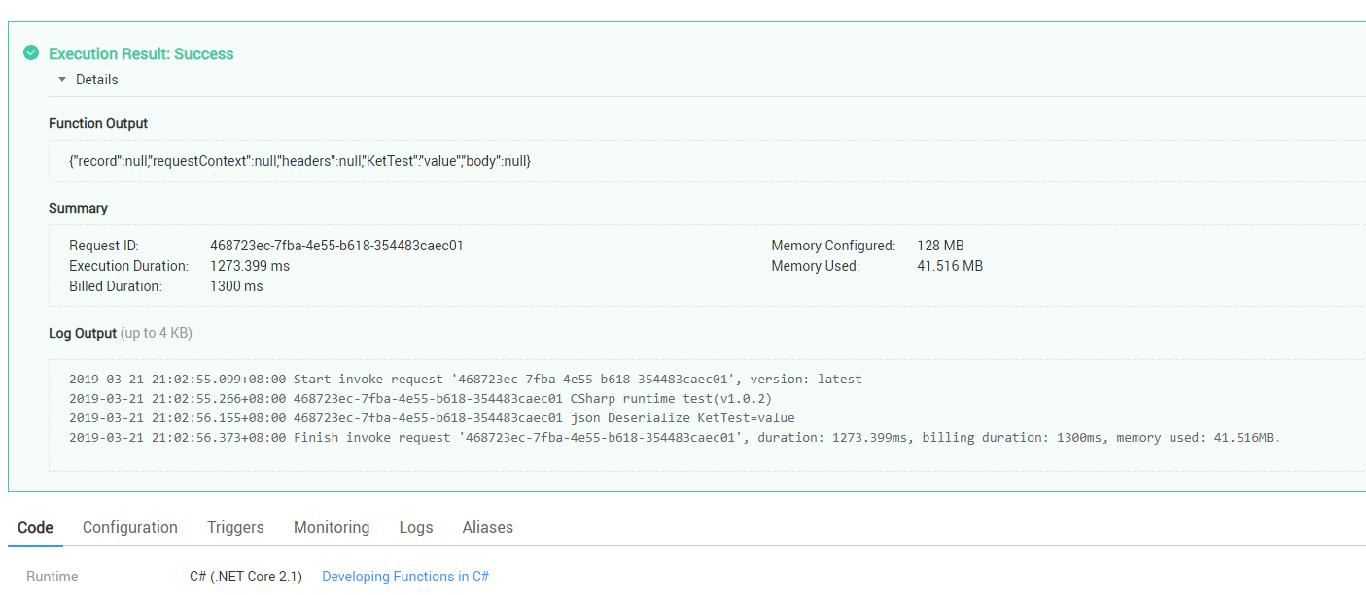Open the Developing Functions in C# link
This screenshot has height=595, width=1366.
point(405,576)
